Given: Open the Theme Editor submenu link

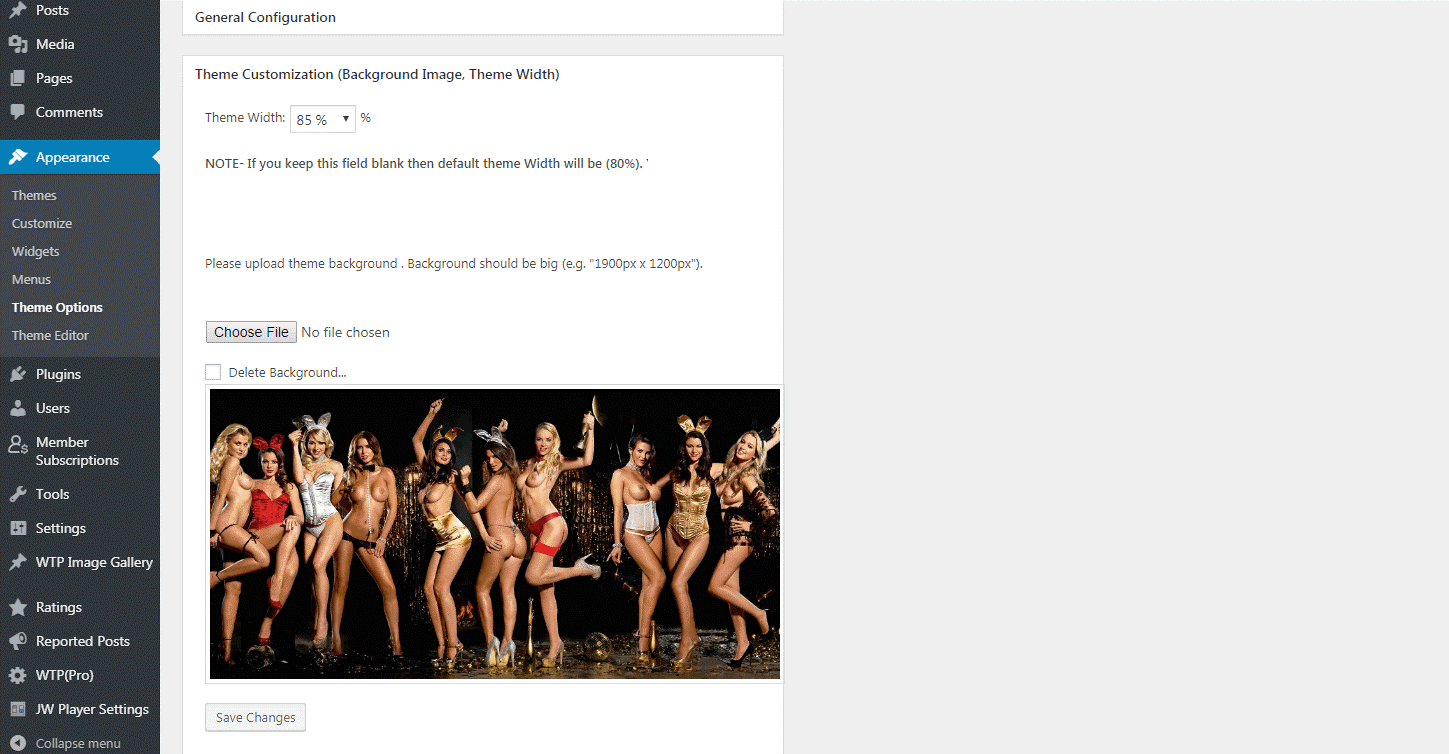Looking at the screenshot, I should tap(50, 335).
